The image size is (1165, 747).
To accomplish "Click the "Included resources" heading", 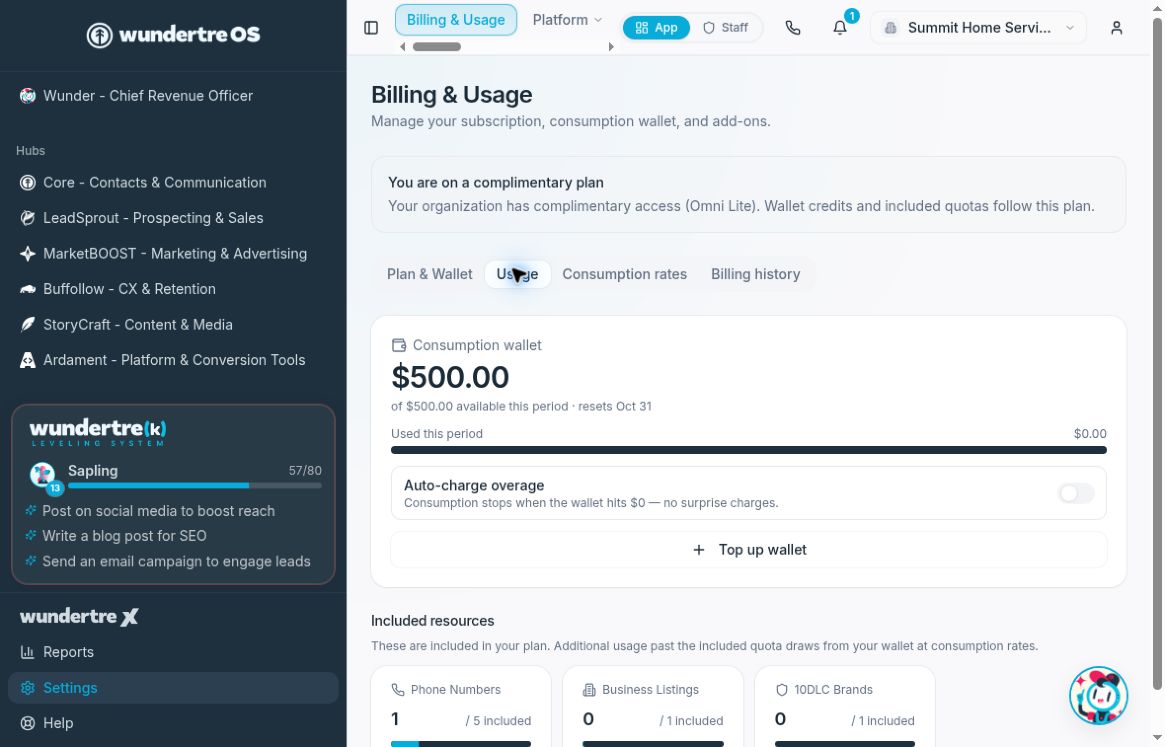I will point(432,621).
